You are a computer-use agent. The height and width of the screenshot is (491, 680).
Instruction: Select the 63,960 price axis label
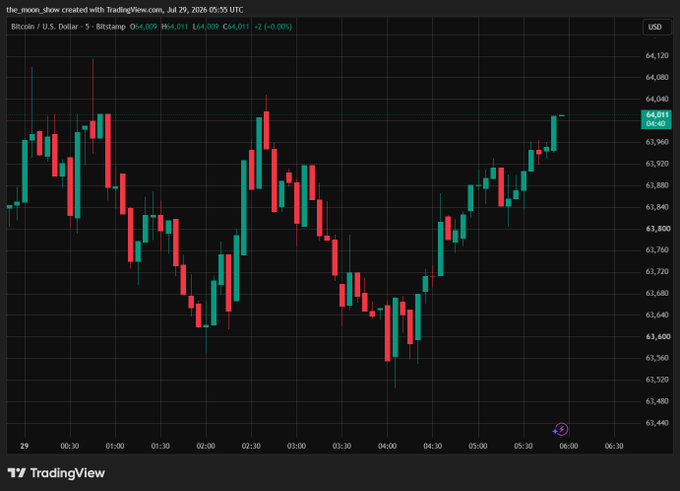click(657, 142)
